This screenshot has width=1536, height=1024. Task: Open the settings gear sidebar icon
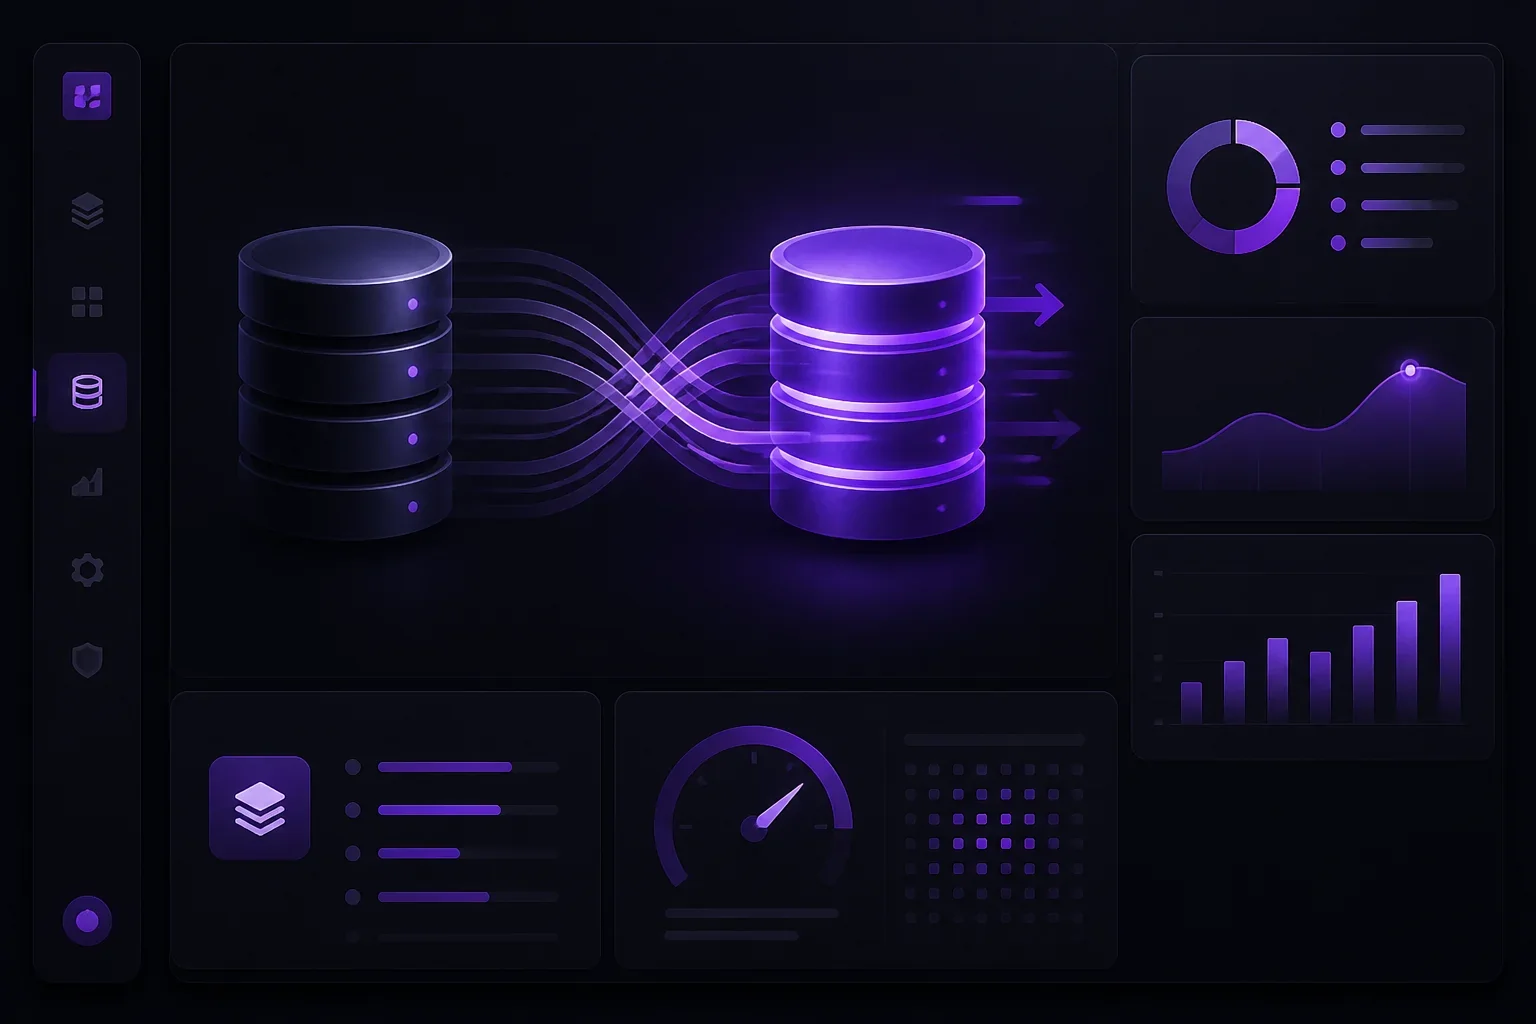pos(88,570)
